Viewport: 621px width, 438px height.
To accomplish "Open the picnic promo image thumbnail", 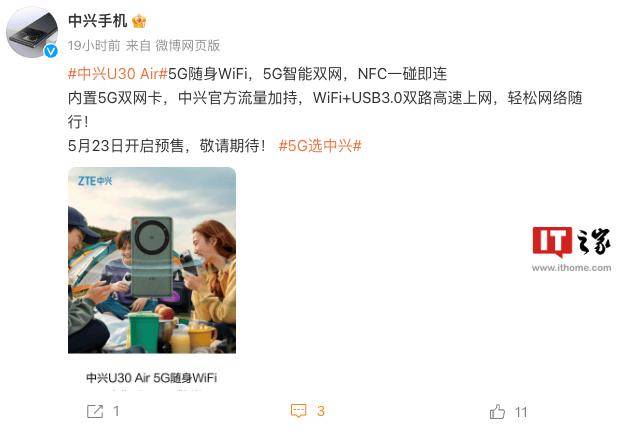I will click(x=152, y=260).
